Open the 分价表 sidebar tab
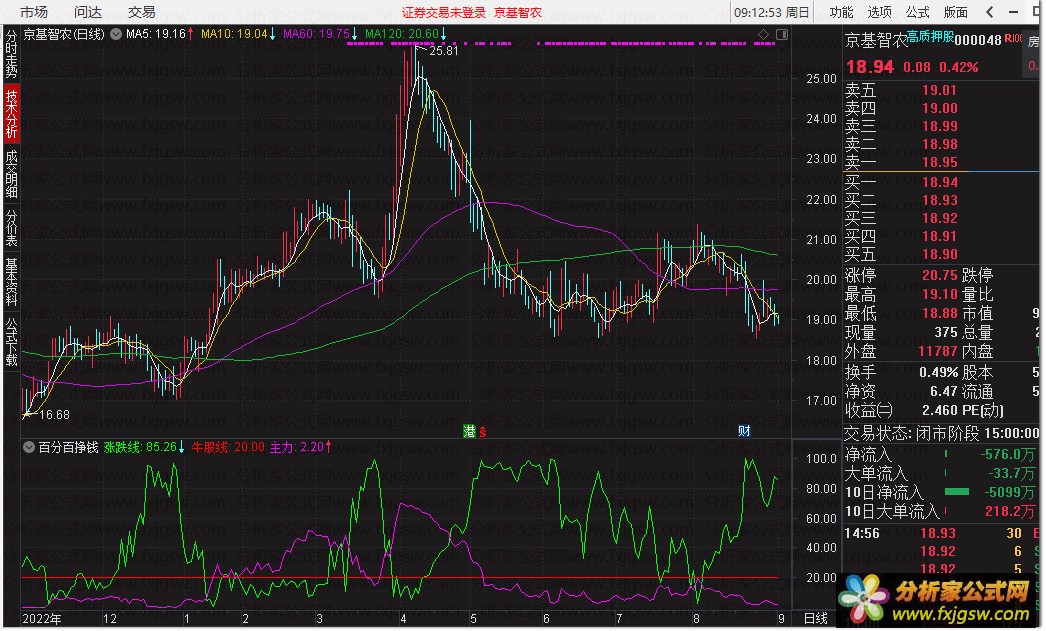 coord(11,227)
